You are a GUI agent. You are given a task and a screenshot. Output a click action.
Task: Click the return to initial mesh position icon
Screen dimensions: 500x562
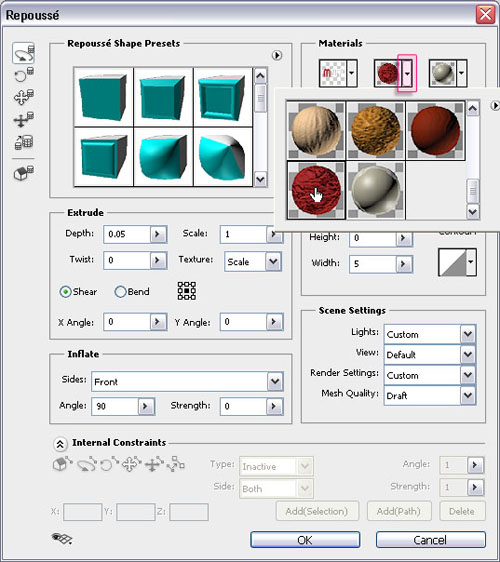(x=24, y=172)
